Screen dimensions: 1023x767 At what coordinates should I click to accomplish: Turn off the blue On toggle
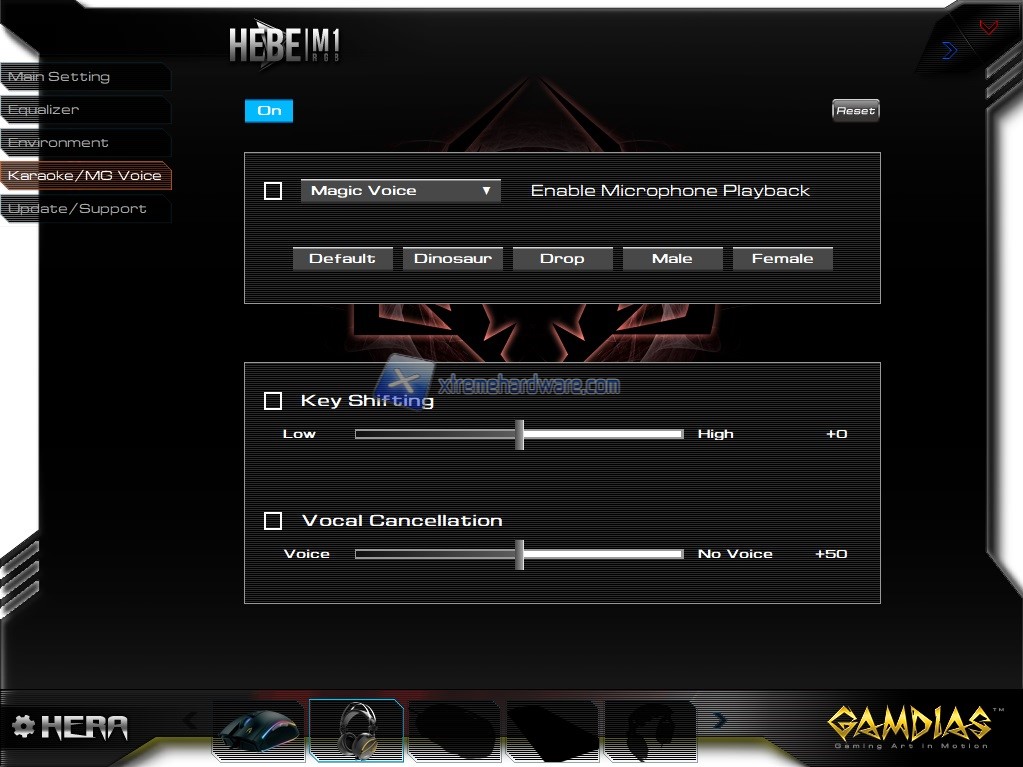[269, 111]
